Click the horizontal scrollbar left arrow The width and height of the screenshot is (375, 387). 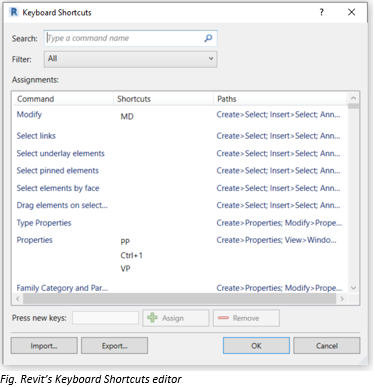18,299
